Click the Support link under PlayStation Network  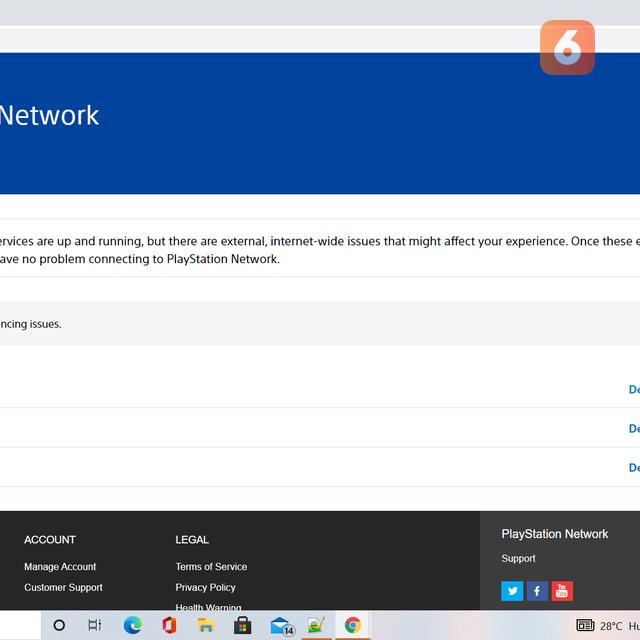pyautogui.click(x=518, y=559)
